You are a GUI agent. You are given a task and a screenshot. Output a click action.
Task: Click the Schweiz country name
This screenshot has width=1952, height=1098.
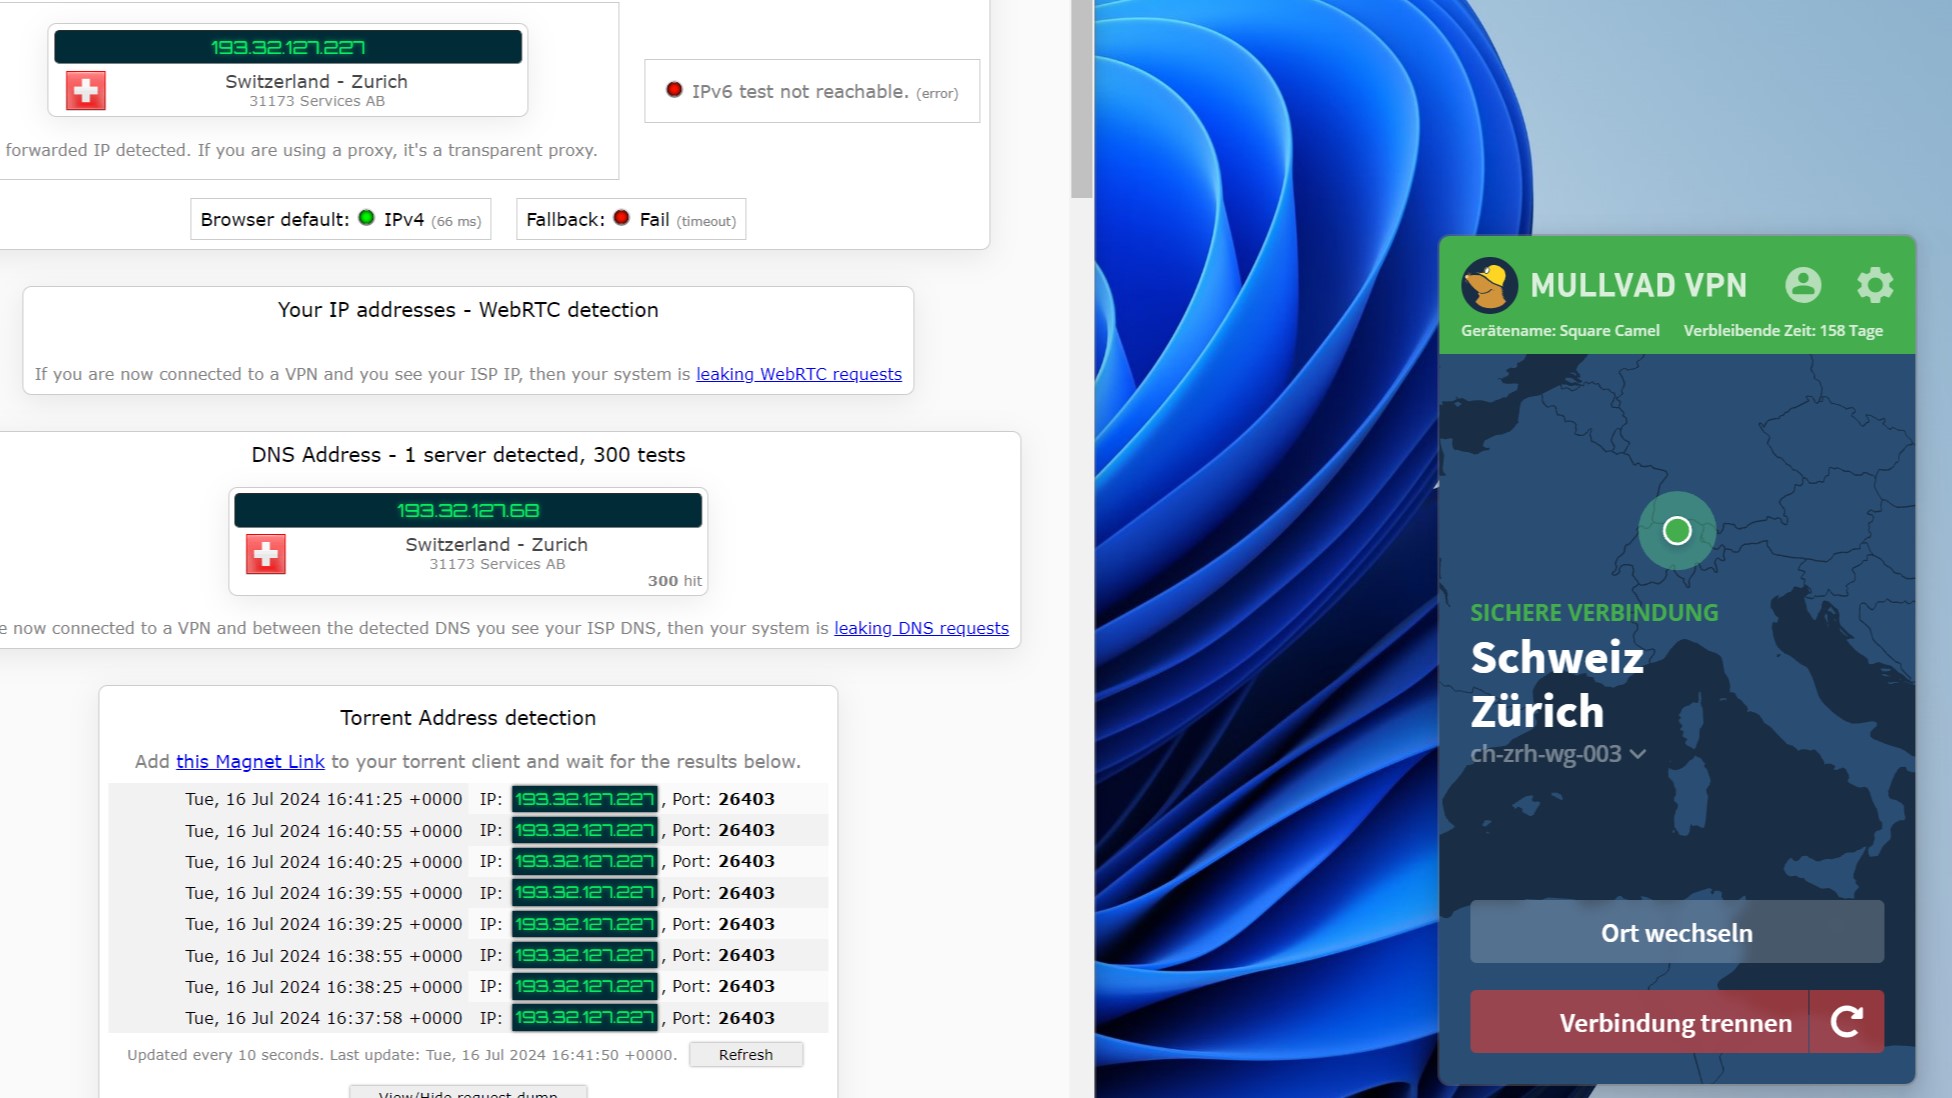pyautogui.click(x=1557, y=658)
